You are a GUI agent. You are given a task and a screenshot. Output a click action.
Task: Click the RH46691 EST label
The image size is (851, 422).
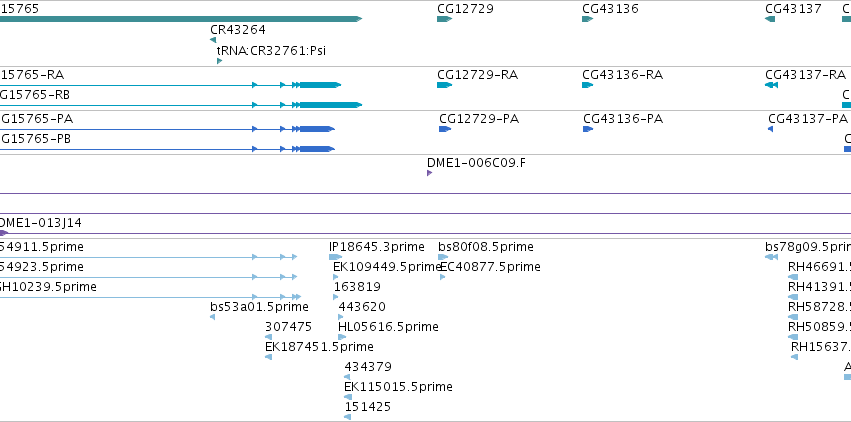click(819, 266)
